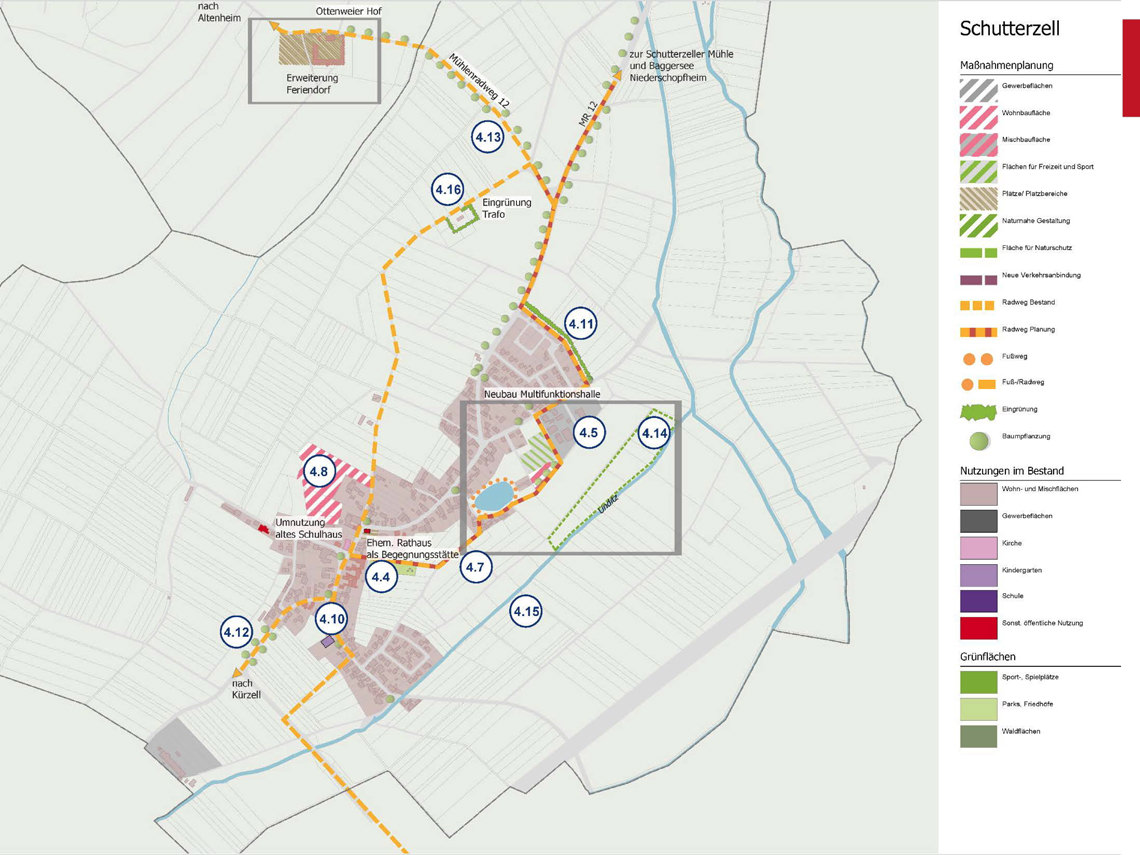Select the 4.16 marker near Eingrünung Trafo
Image resolution: width=1140 pixels, height=855 pixels.
click(x=448, y=189)
